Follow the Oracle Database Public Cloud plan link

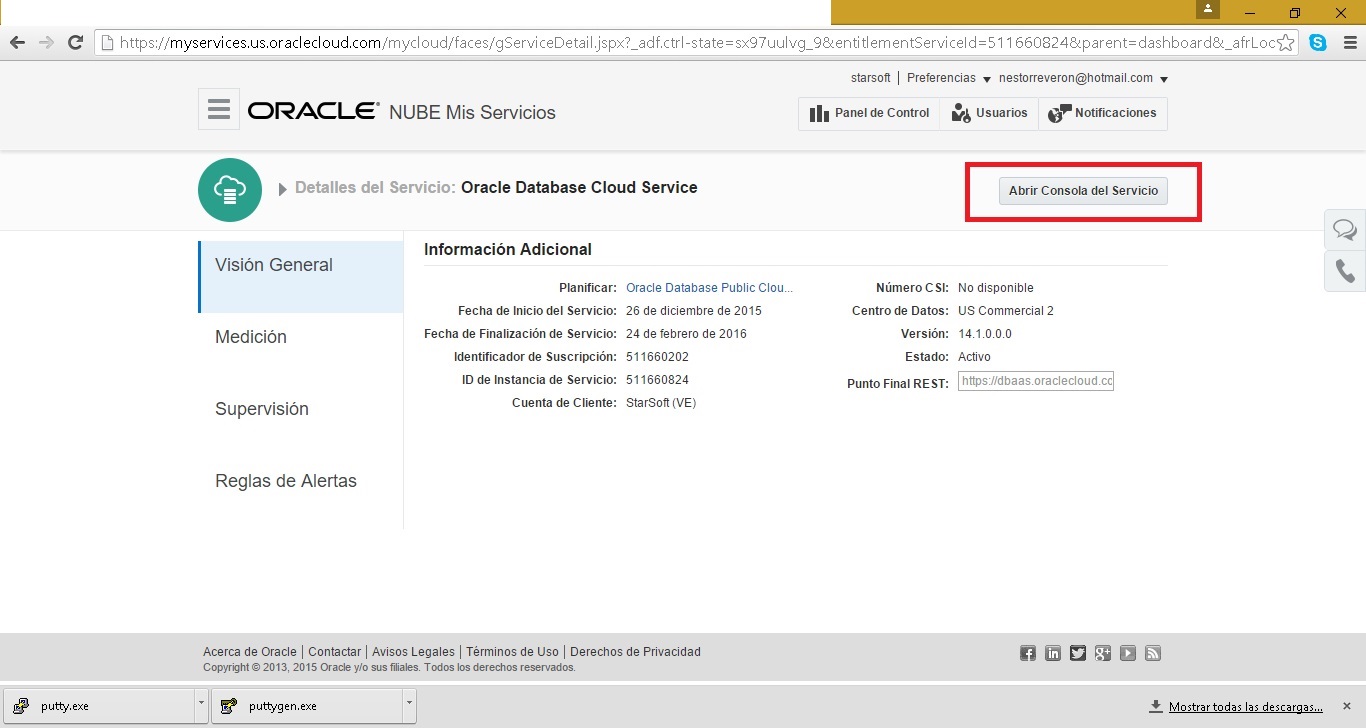[709, 288]
